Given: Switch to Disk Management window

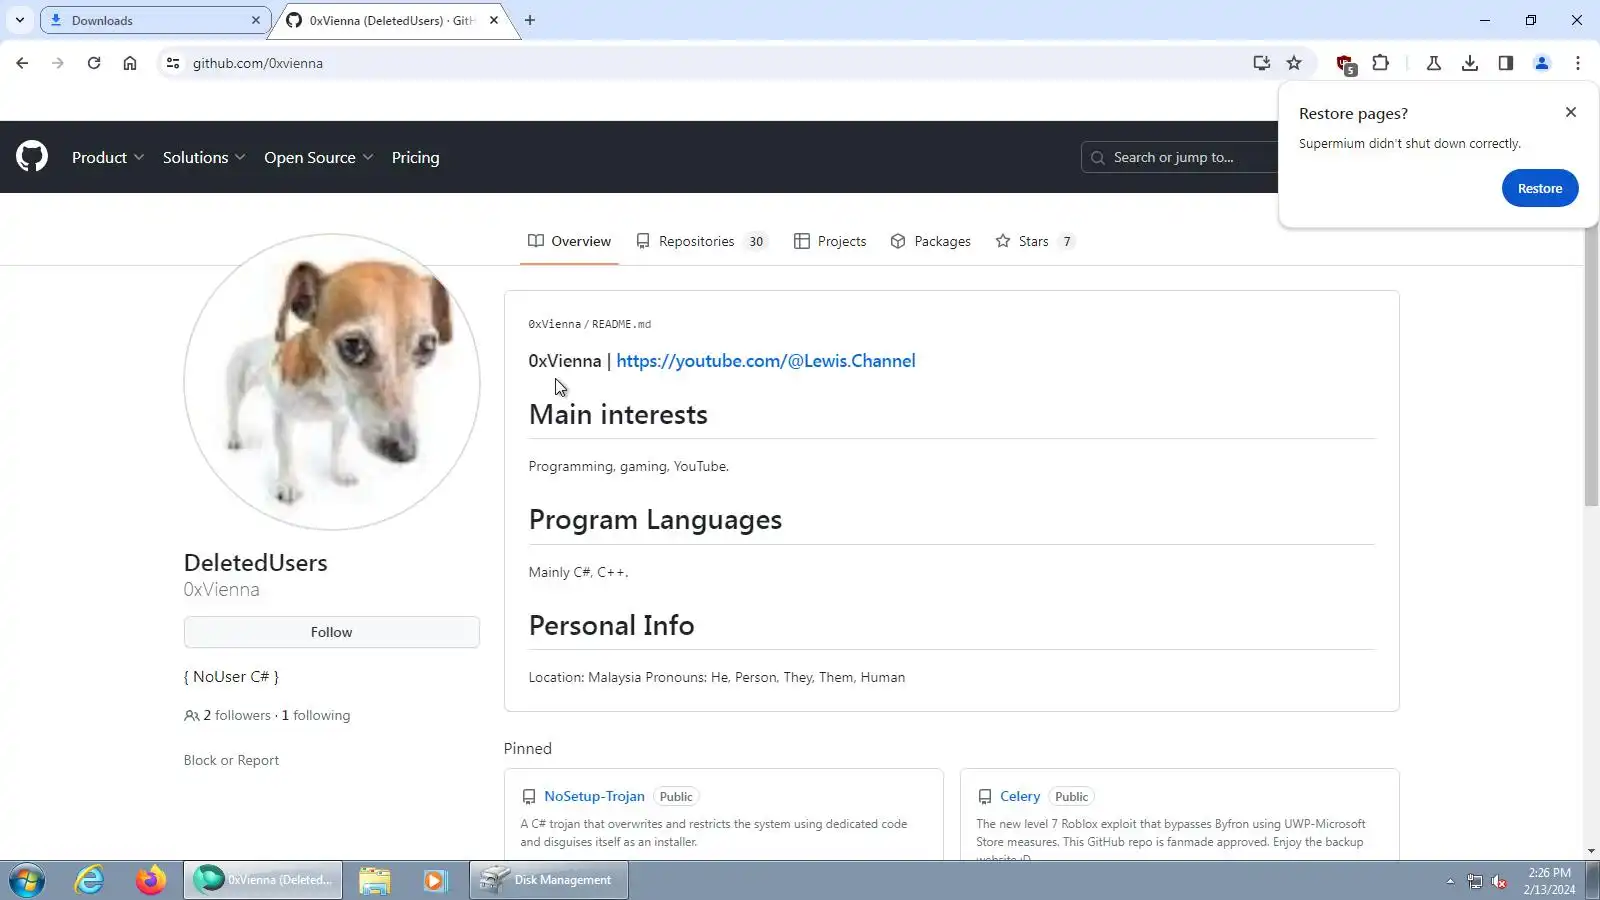Looking at the screenshot, I should (x=549, y=880).
